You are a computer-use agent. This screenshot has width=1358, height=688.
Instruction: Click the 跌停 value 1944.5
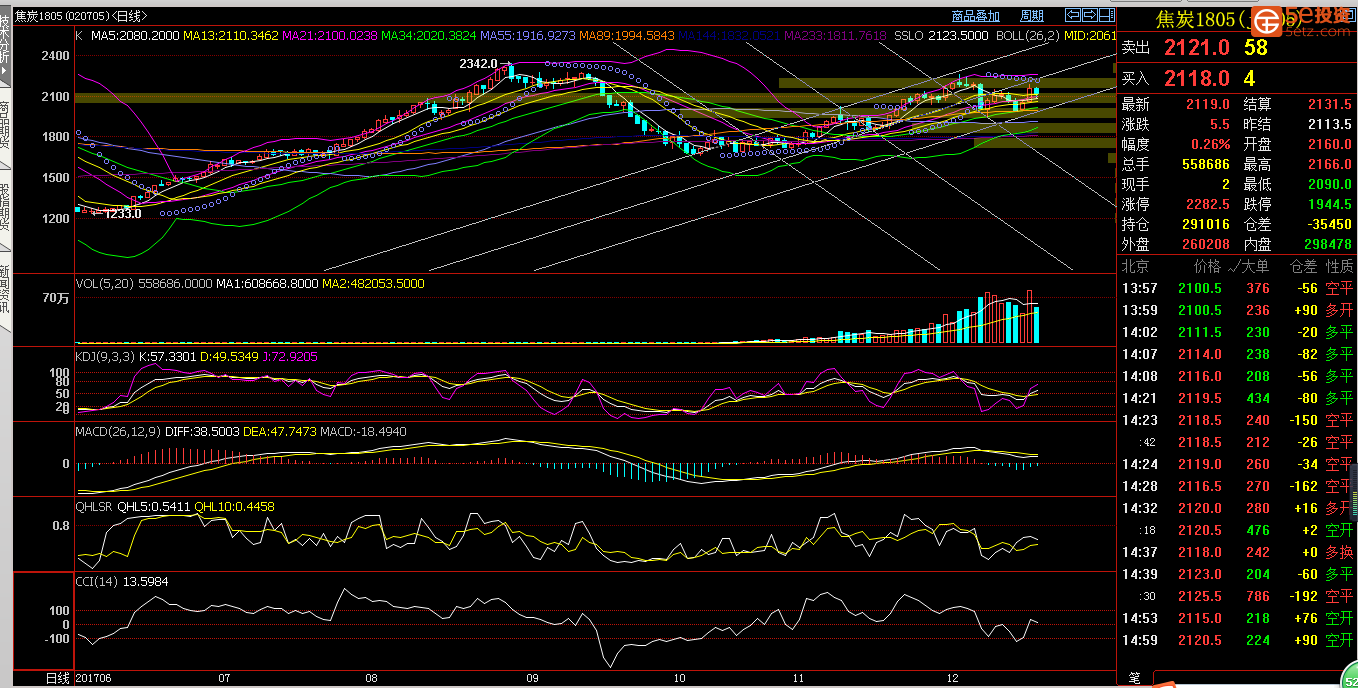click(1331, 204)
